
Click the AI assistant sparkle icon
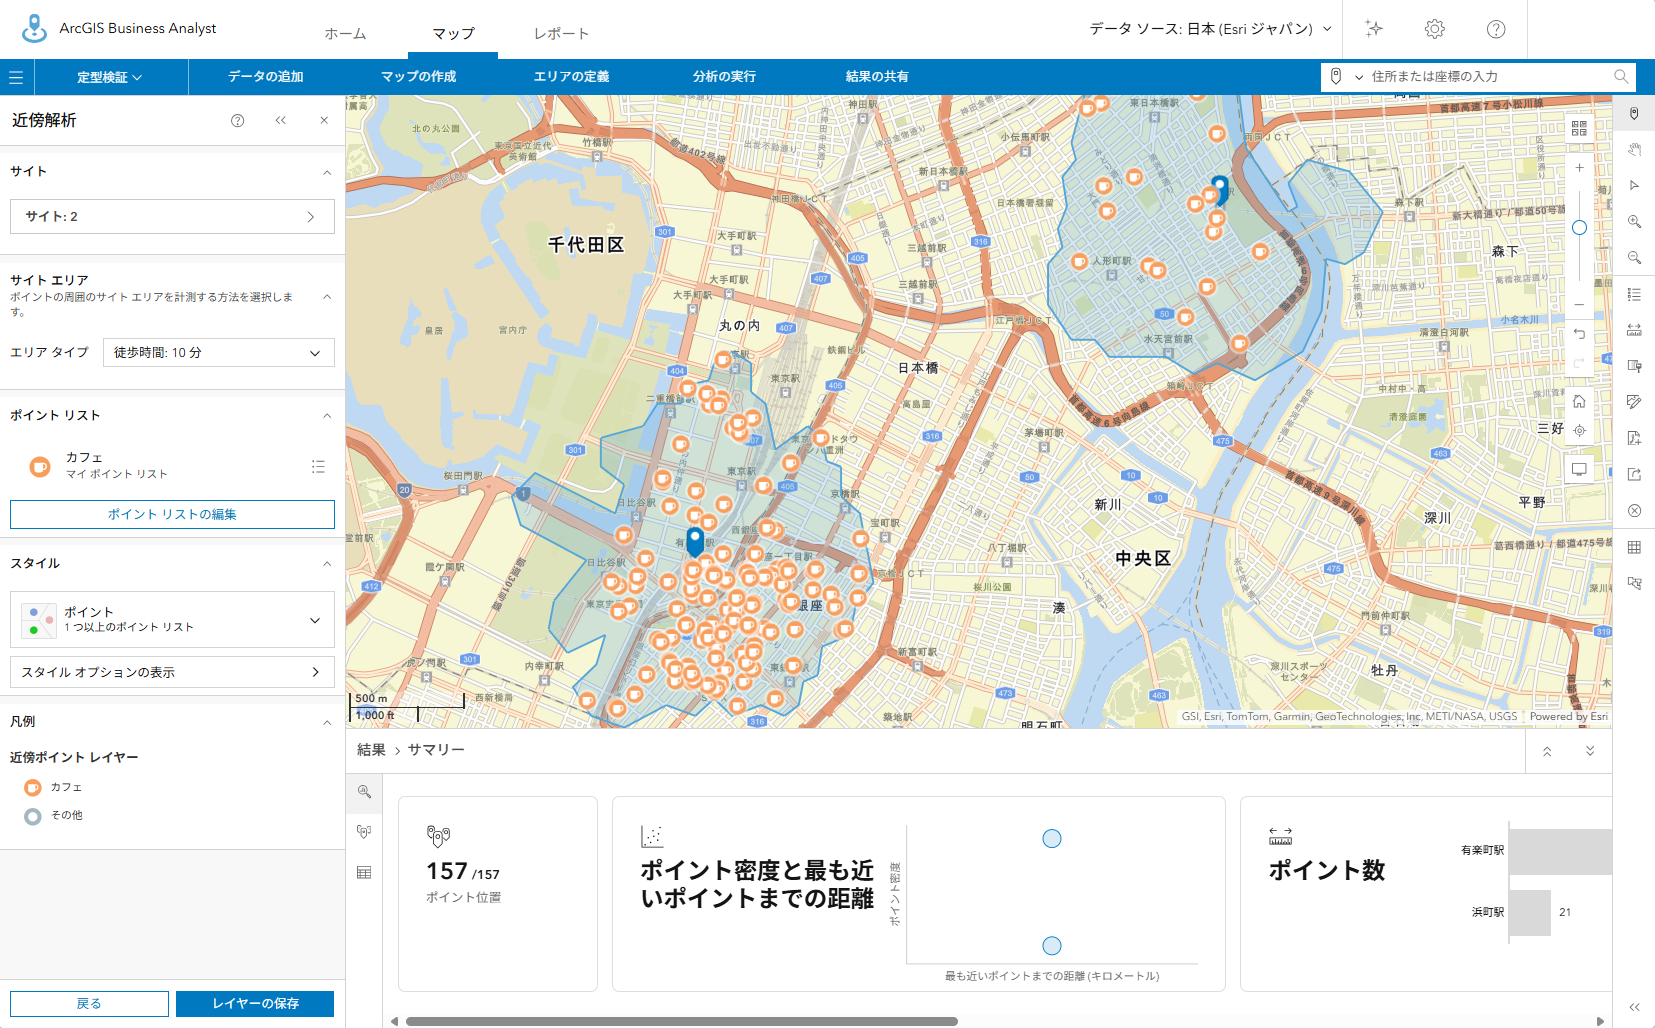coord(1374,29)
